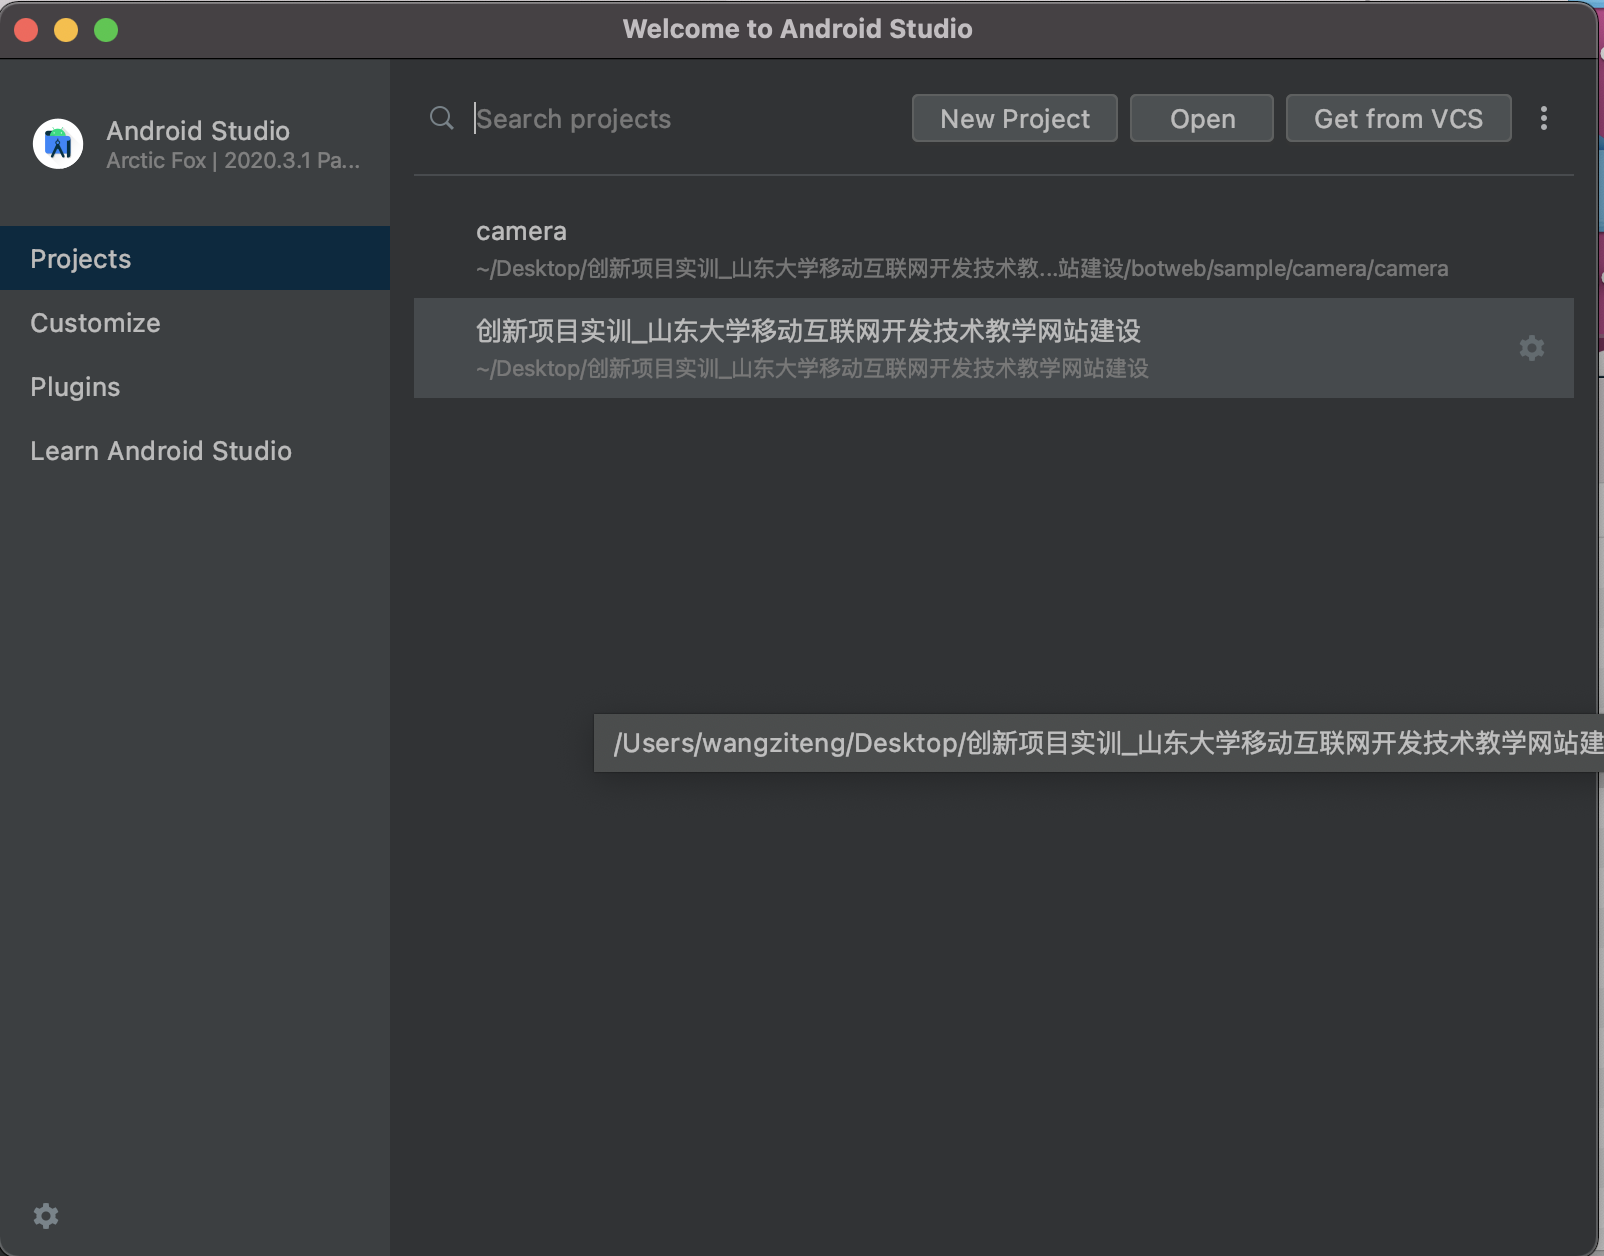1604x1256 pixels.
Task: Click the search magnifier icon
Action: point(441,118)
